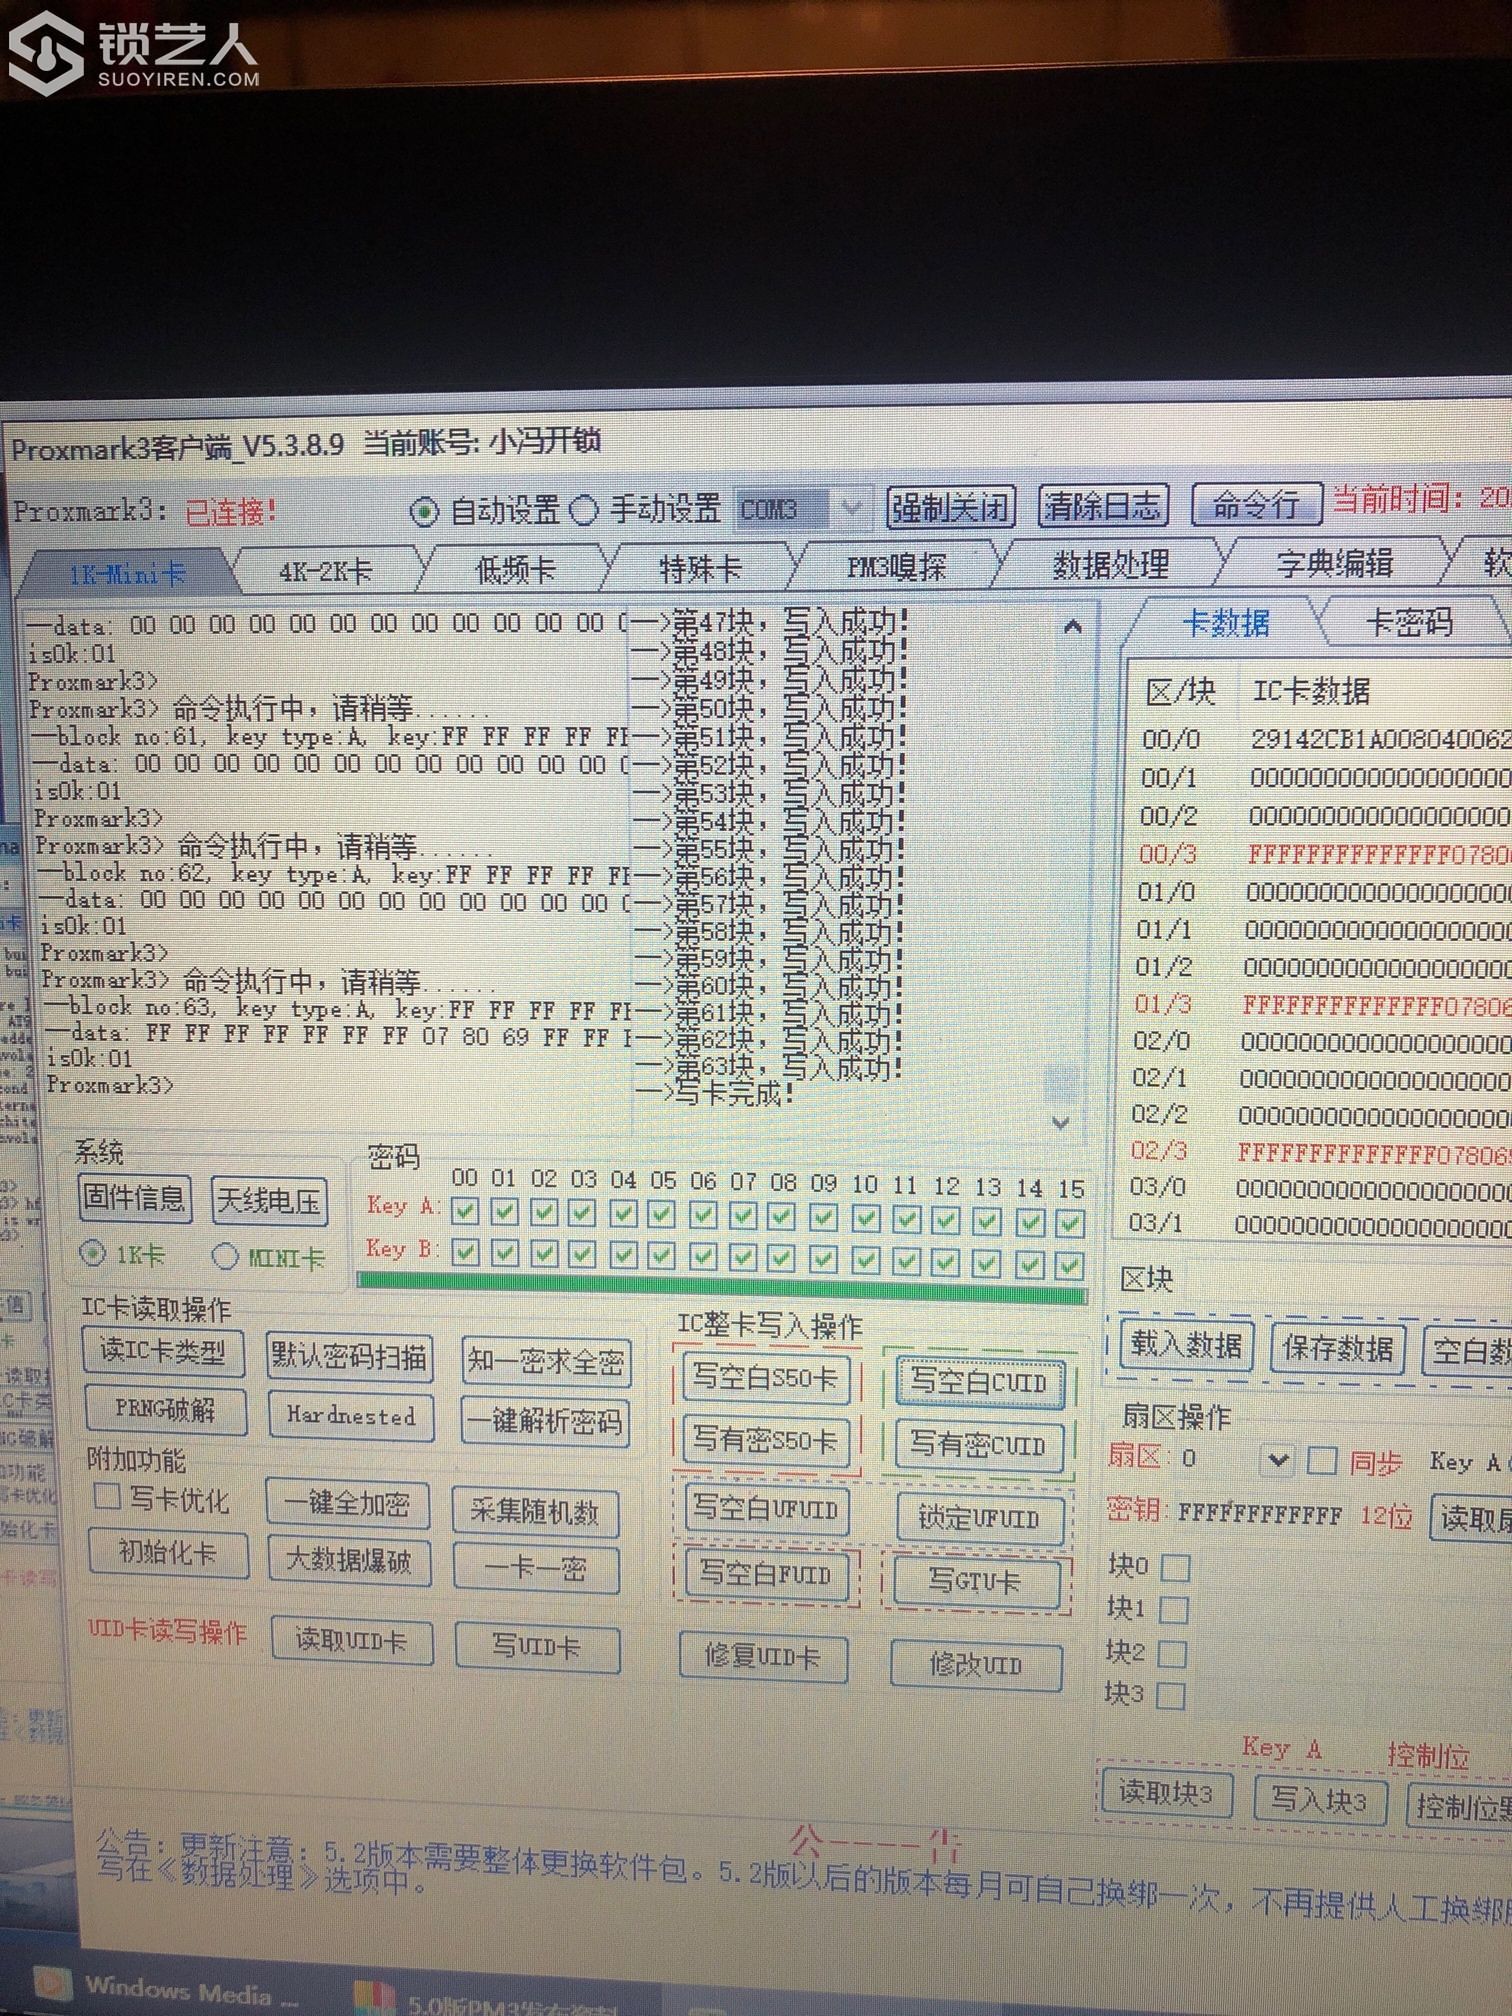Screen dimensions: 1512x2016
Task: Enable the 写卡优化 checkbox
Action: [108, 1497]
